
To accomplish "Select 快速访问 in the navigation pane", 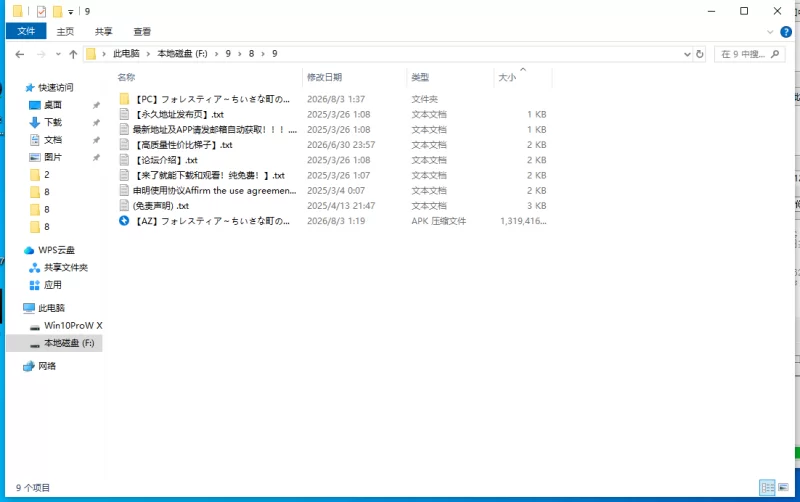I will pyautogui.click(x=56, y=88).
